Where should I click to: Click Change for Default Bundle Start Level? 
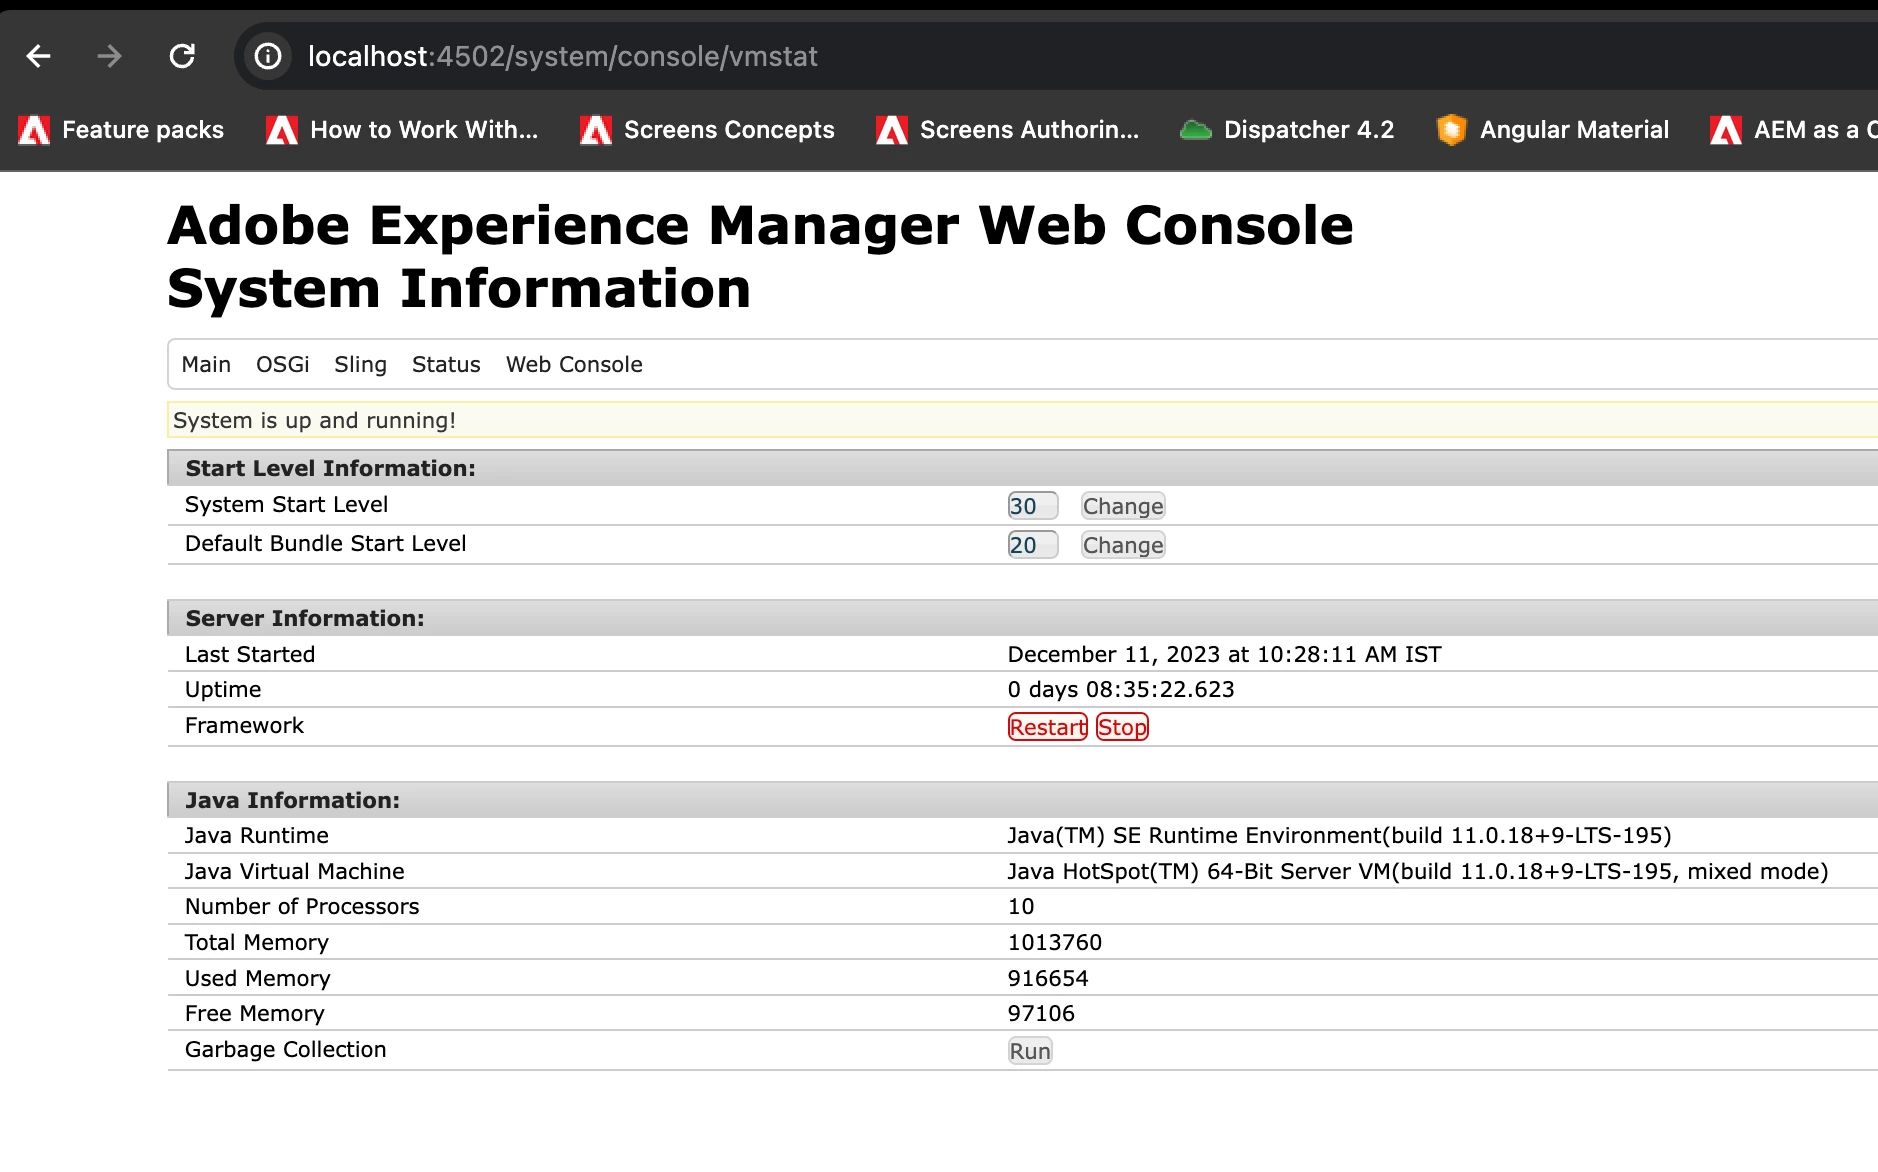click(1123, 545)
